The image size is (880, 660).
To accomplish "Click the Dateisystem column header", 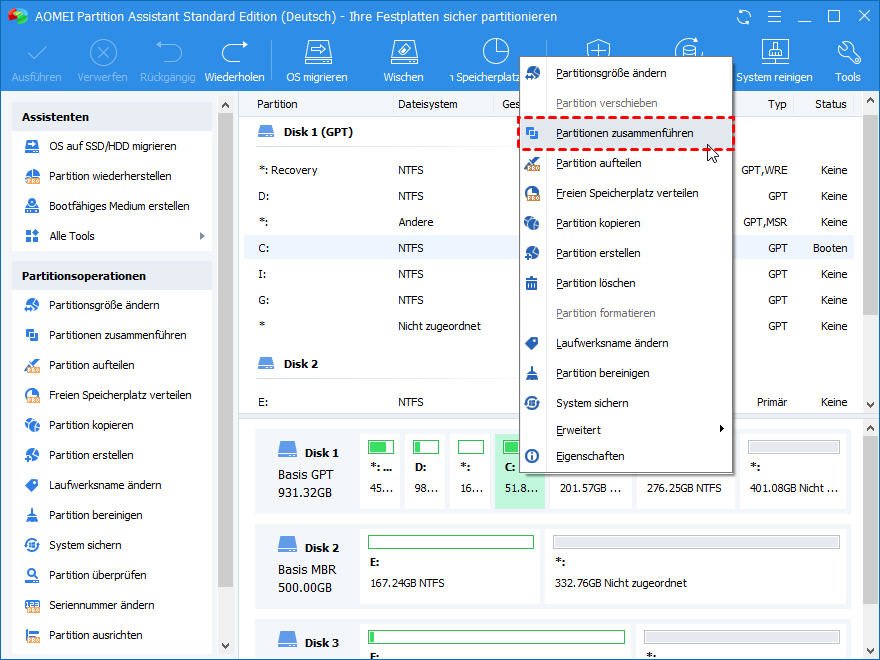I will [428, 104].
